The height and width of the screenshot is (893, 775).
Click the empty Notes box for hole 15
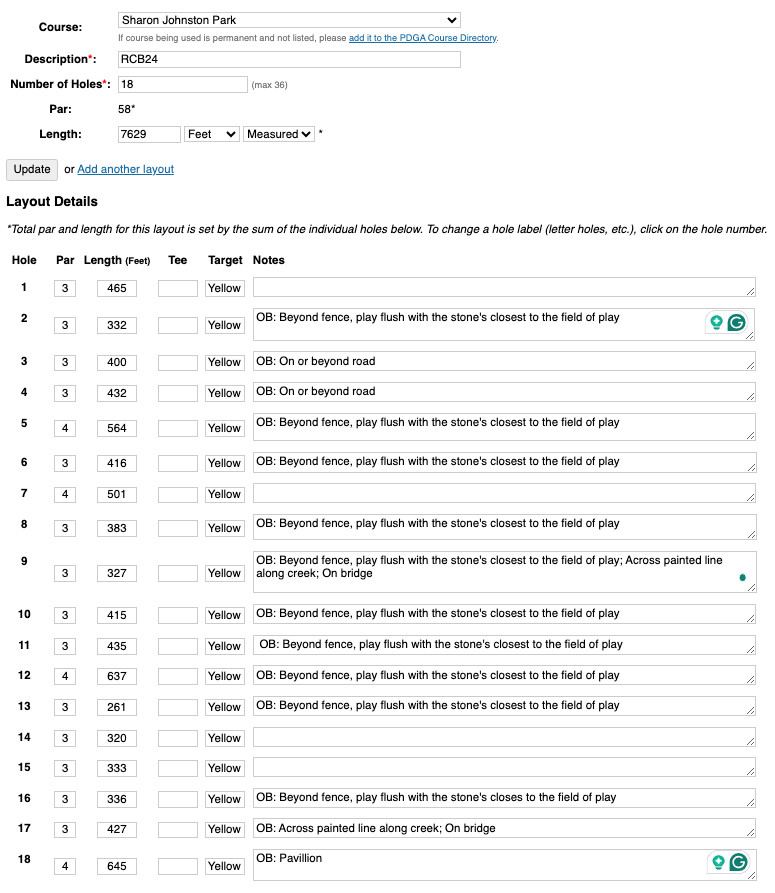click(x=505, y=767)
